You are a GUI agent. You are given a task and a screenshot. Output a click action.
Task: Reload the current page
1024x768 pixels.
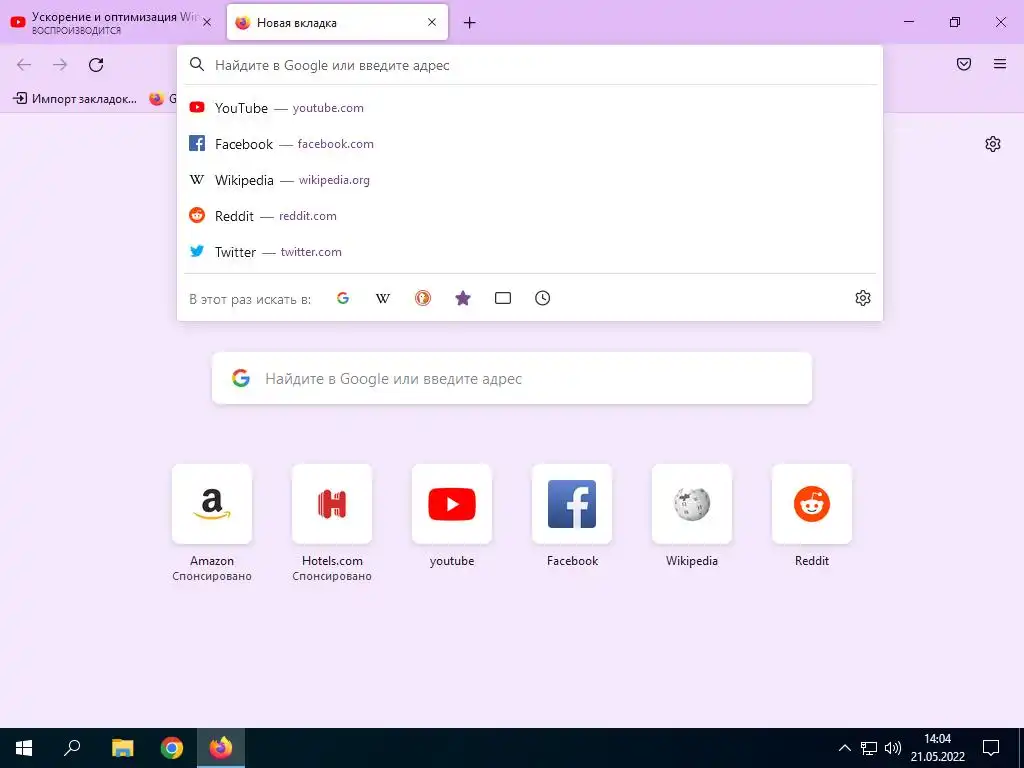click(x=96, y=65)
